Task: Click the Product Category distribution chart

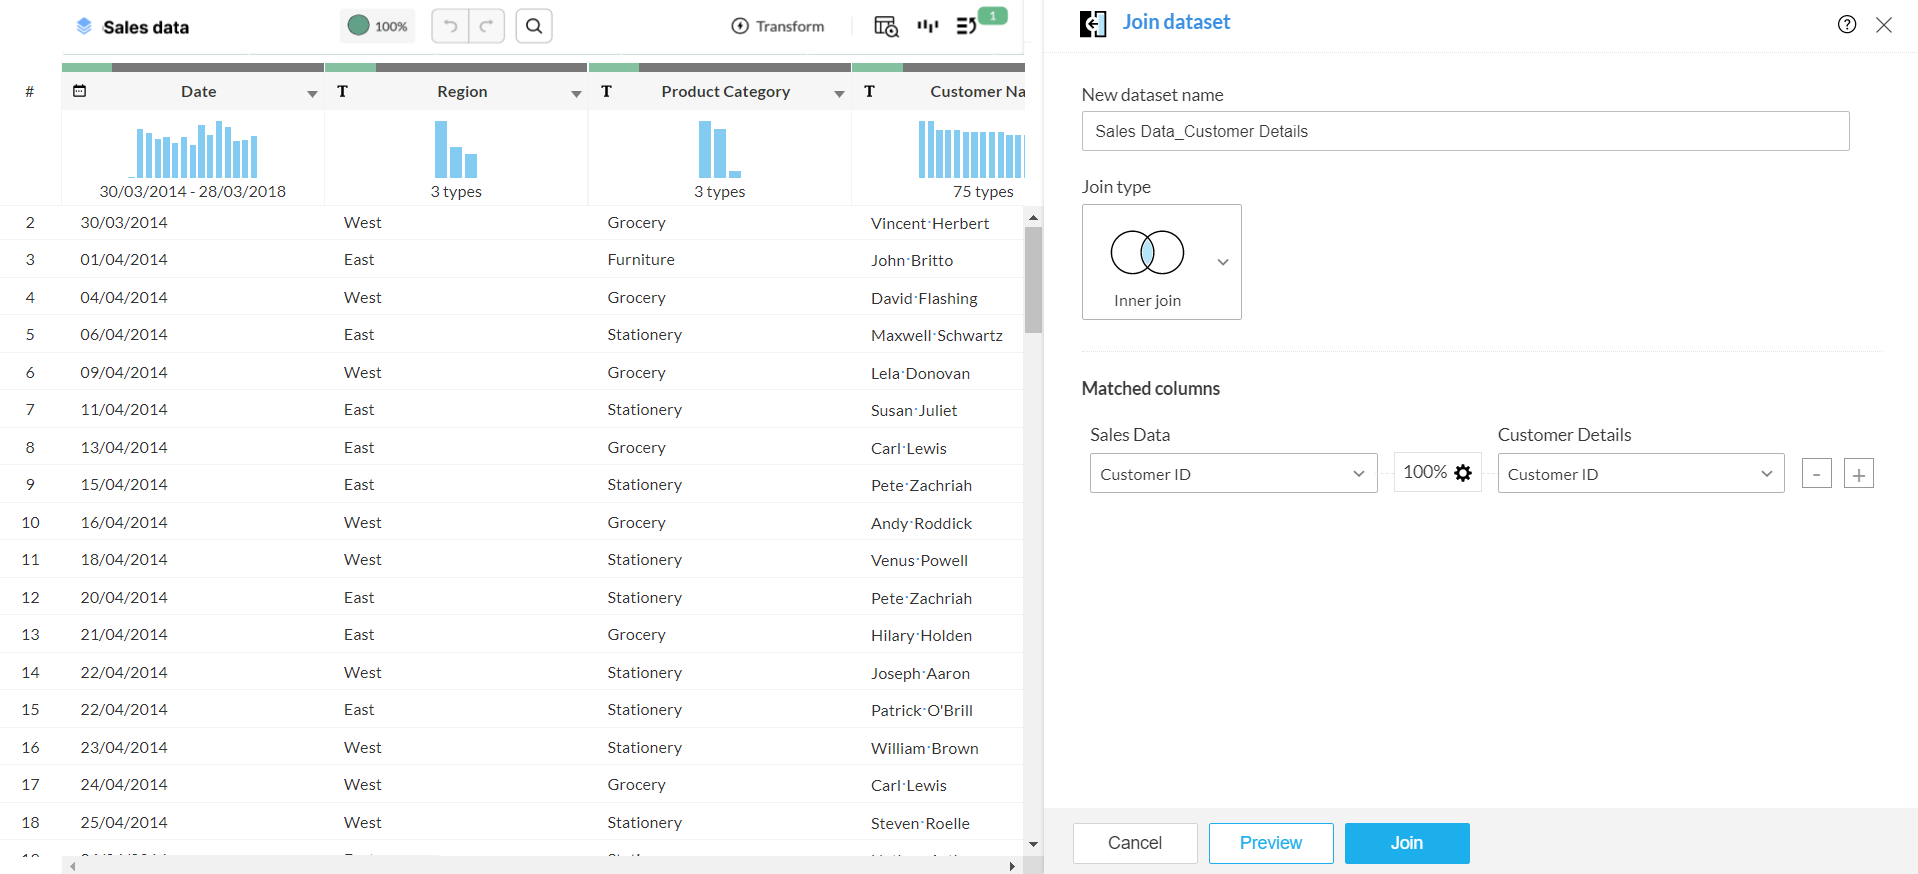Action: pos(719,149)
